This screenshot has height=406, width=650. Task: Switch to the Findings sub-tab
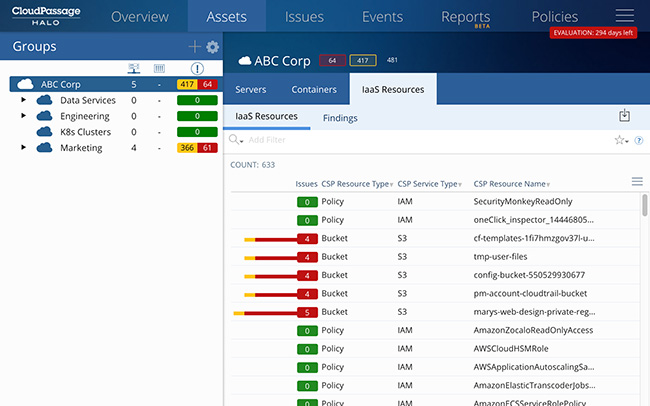point(340,118)
